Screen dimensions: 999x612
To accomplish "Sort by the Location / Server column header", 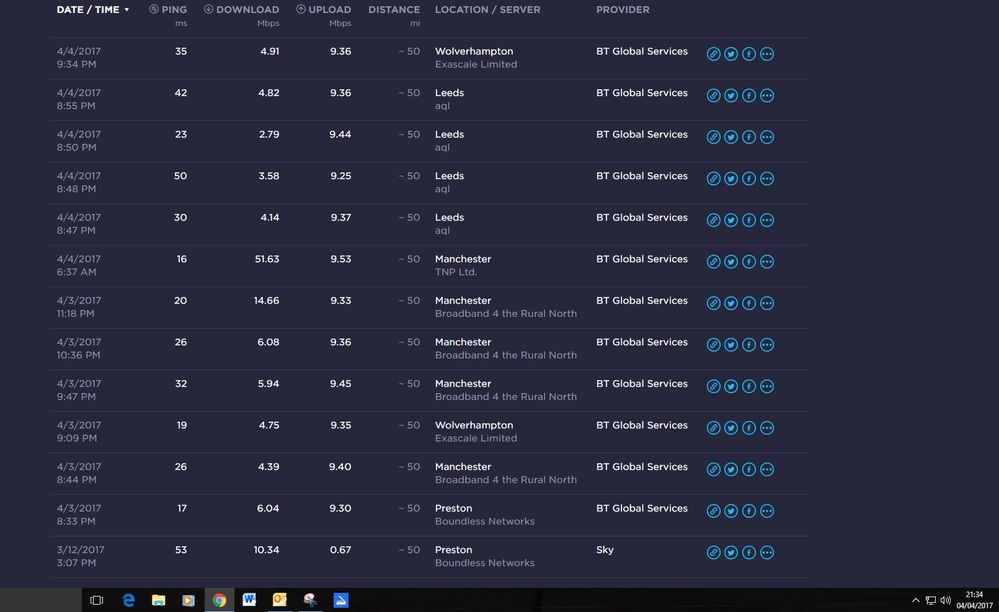I will click(x=487, y=10).
